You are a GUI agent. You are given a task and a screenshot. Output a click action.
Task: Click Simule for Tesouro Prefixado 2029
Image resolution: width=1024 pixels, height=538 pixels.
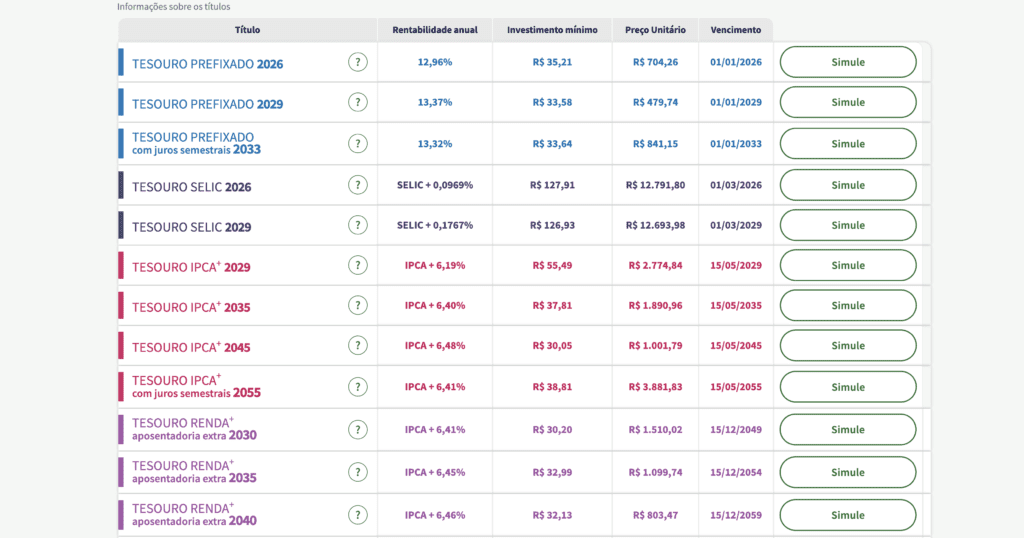(x=848, y=103)
